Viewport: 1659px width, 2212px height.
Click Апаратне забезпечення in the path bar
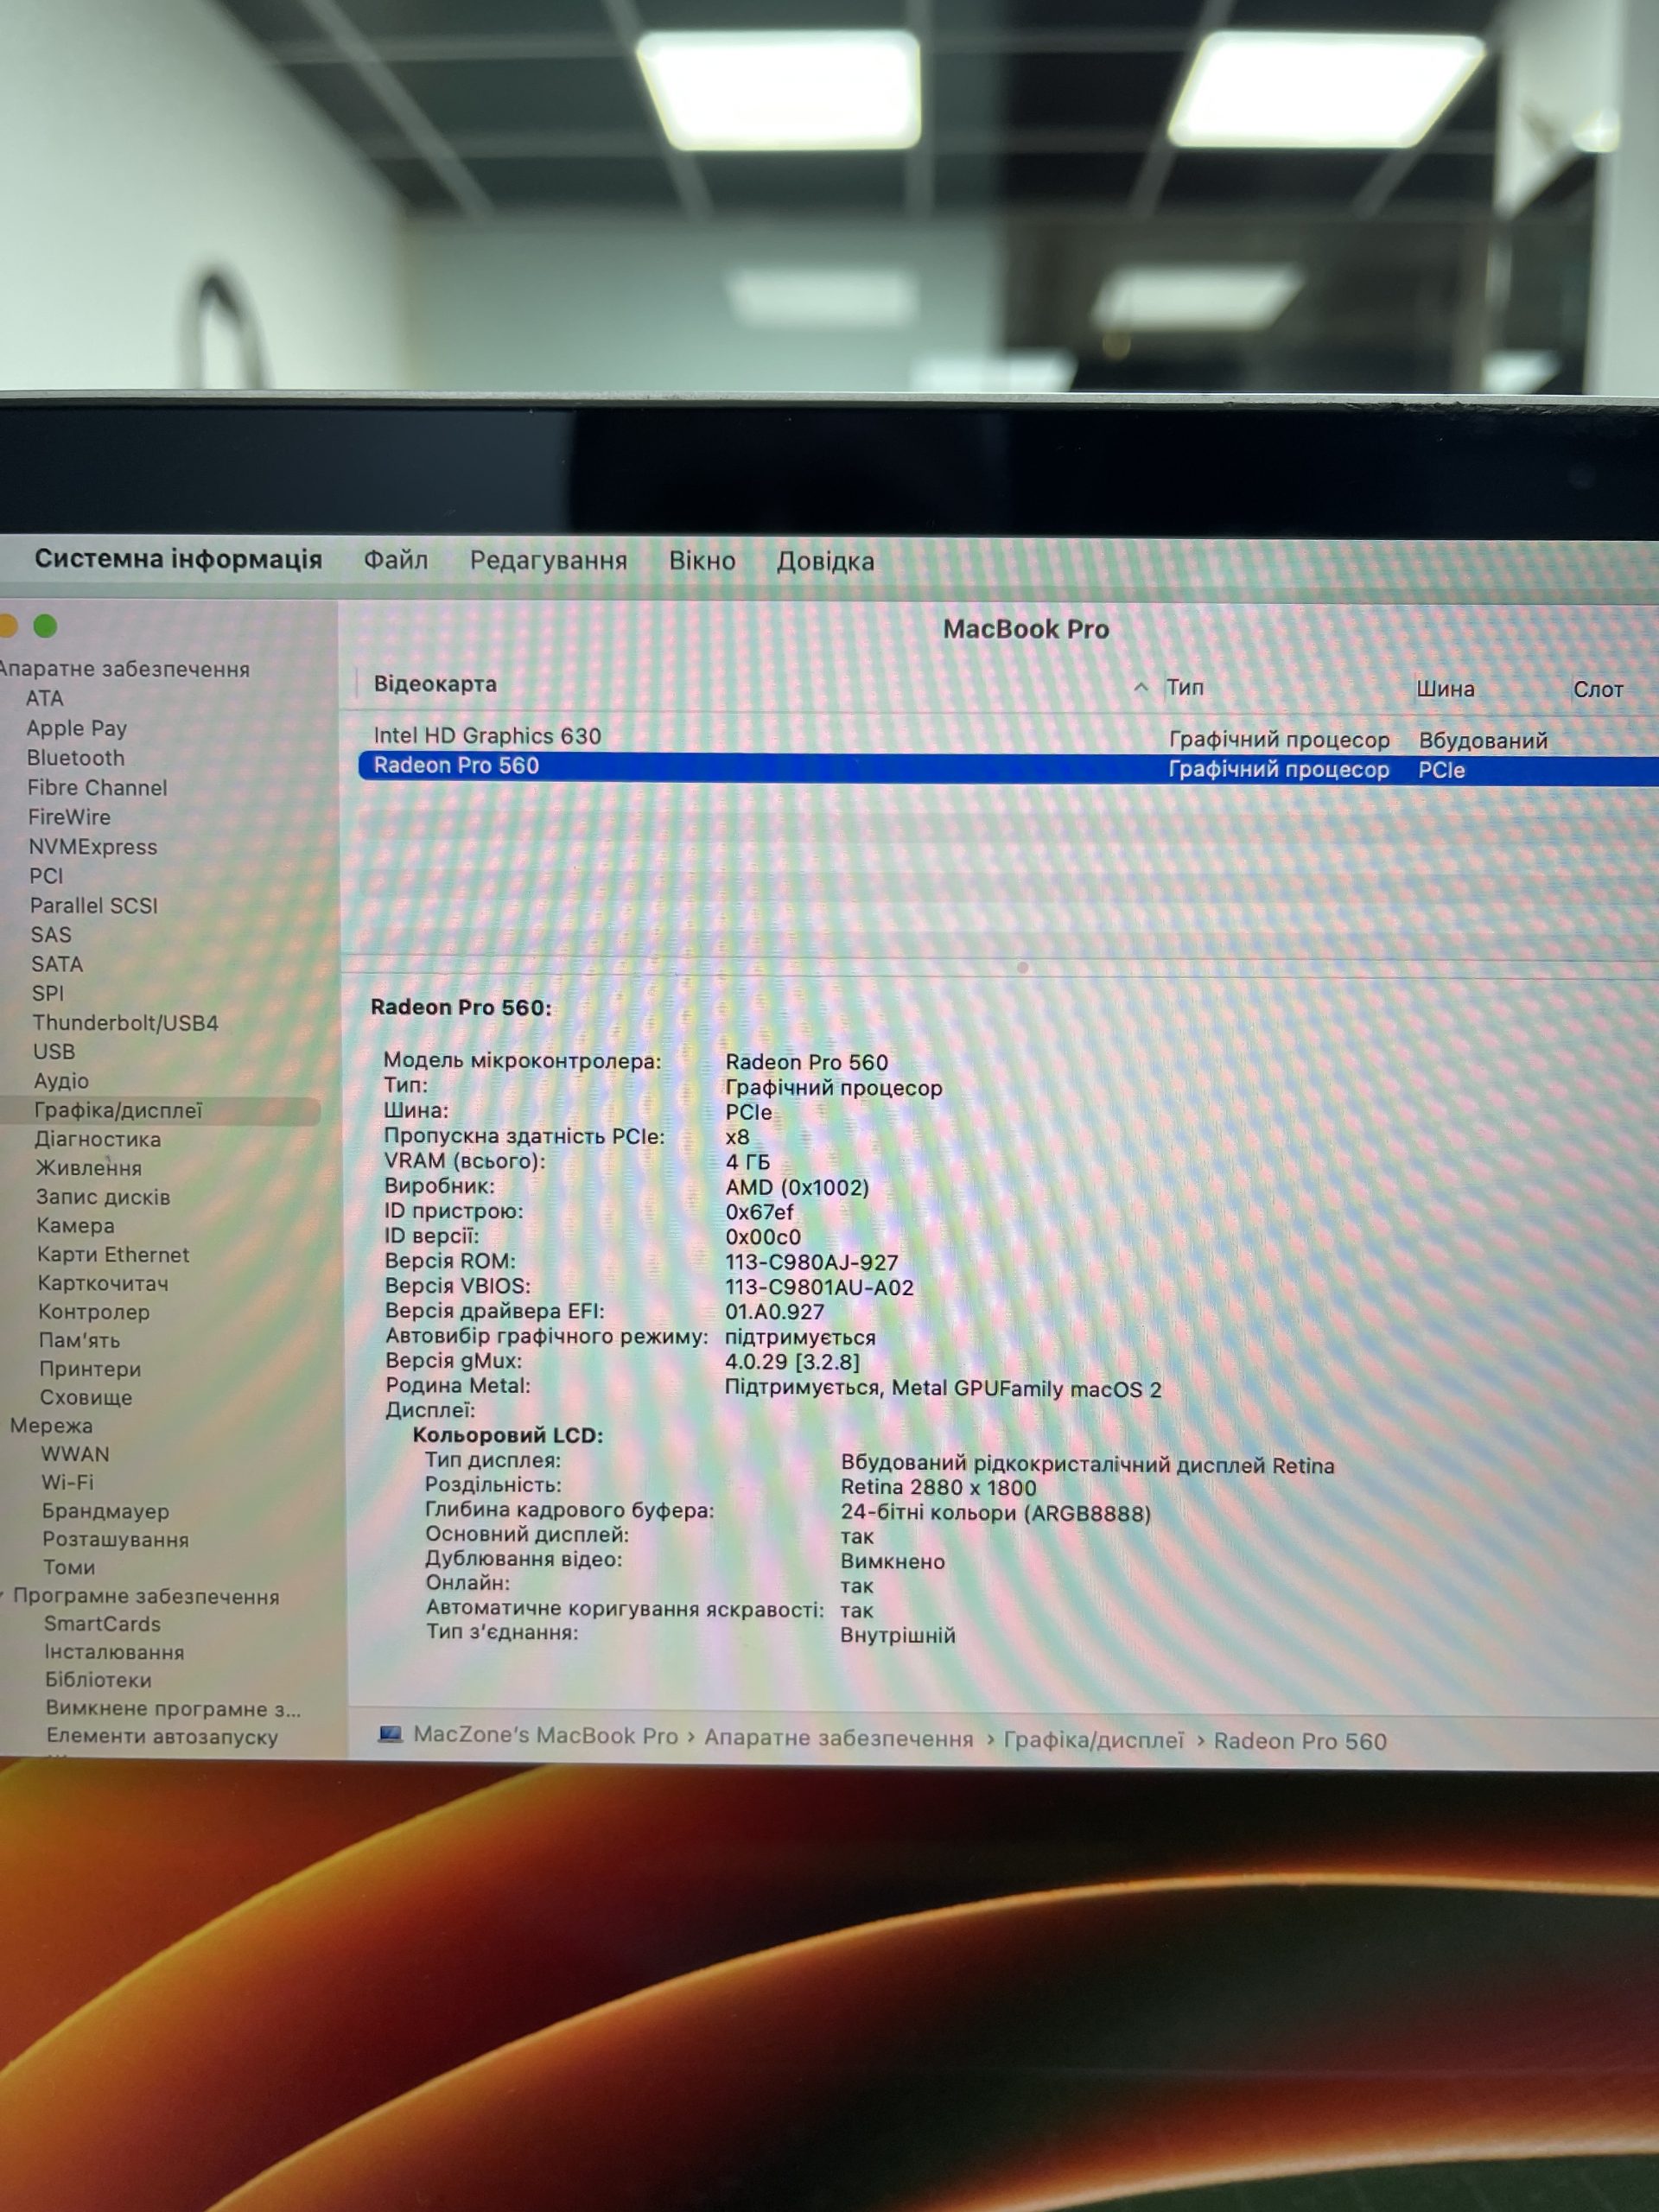839,1738
